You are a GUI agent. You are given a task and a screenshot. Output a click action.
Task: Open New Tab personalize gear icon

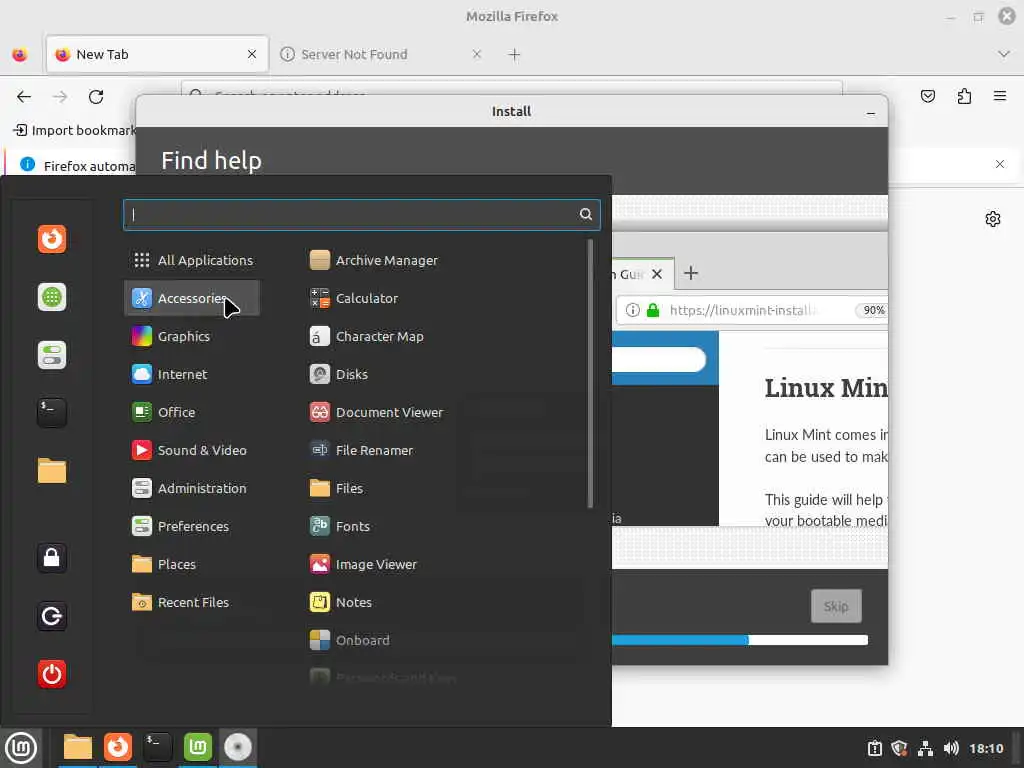click(993, 219)
